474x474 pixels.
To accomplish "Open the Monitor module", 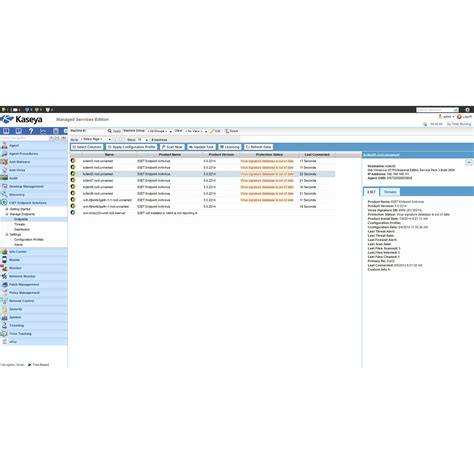I will (x=34, y=268).
